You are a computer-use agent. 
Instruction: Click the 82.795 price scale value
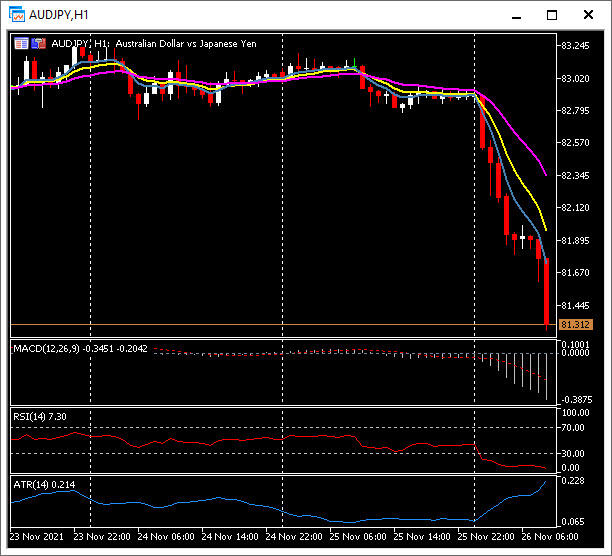pyautogui.click(x=575, y=111)
